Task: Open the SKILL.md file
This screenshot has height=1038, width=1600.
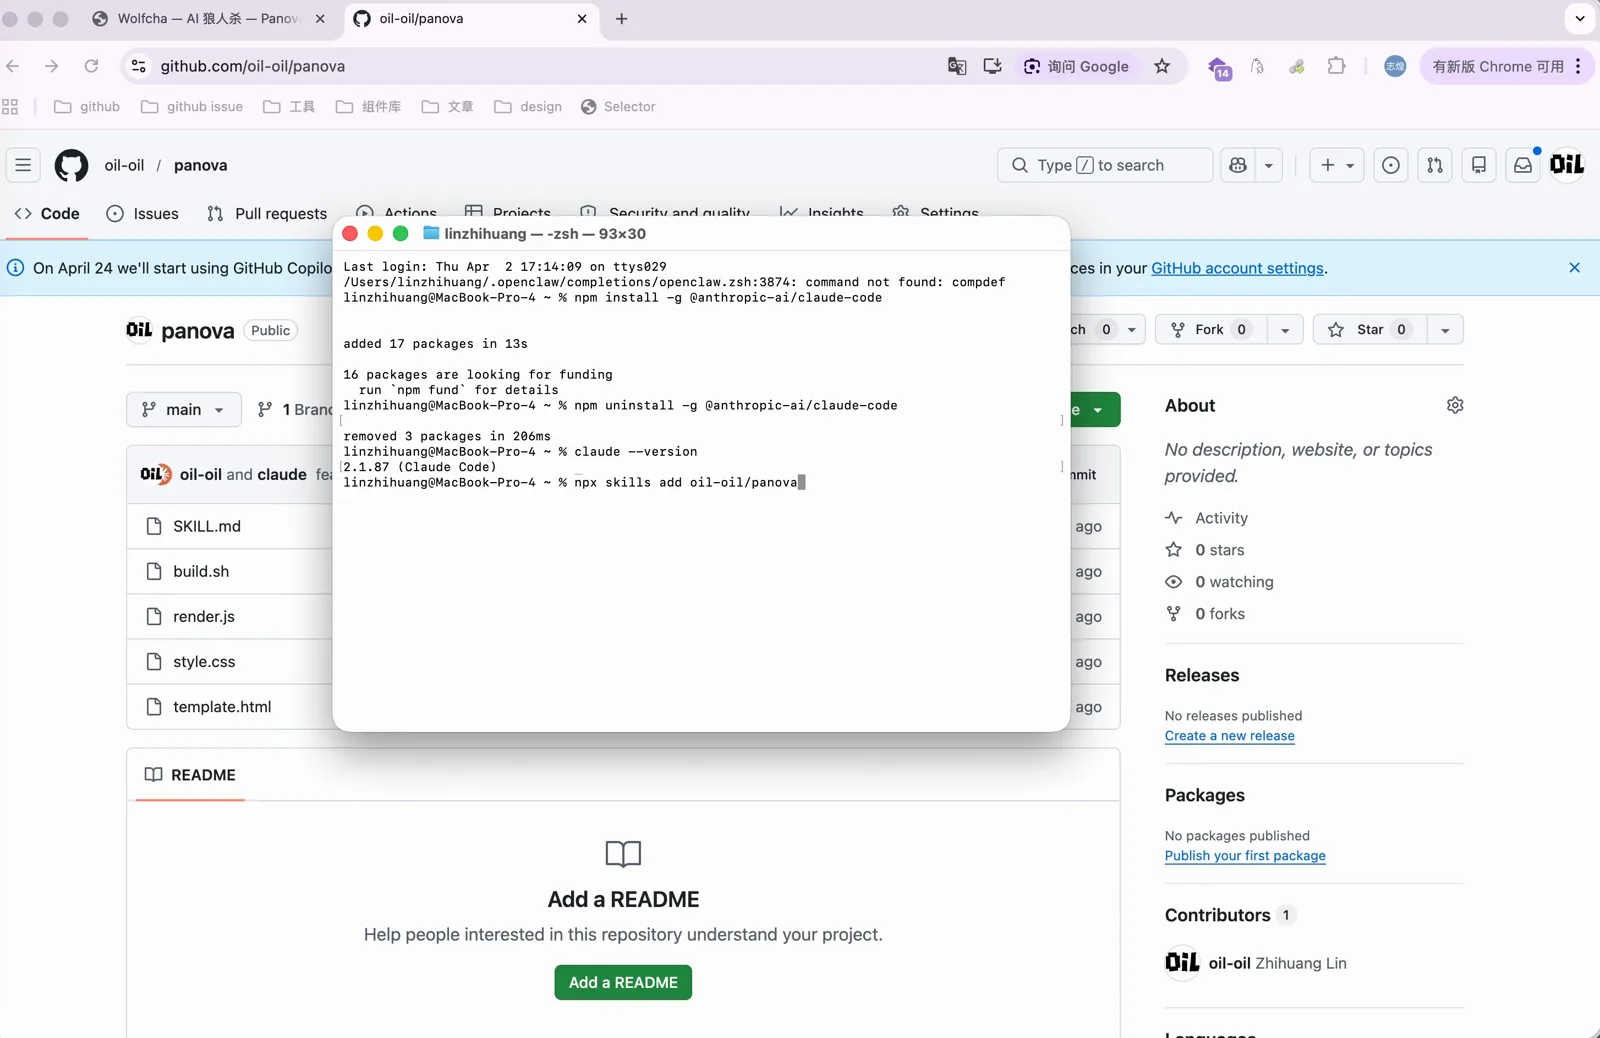Action: [206, 526]
